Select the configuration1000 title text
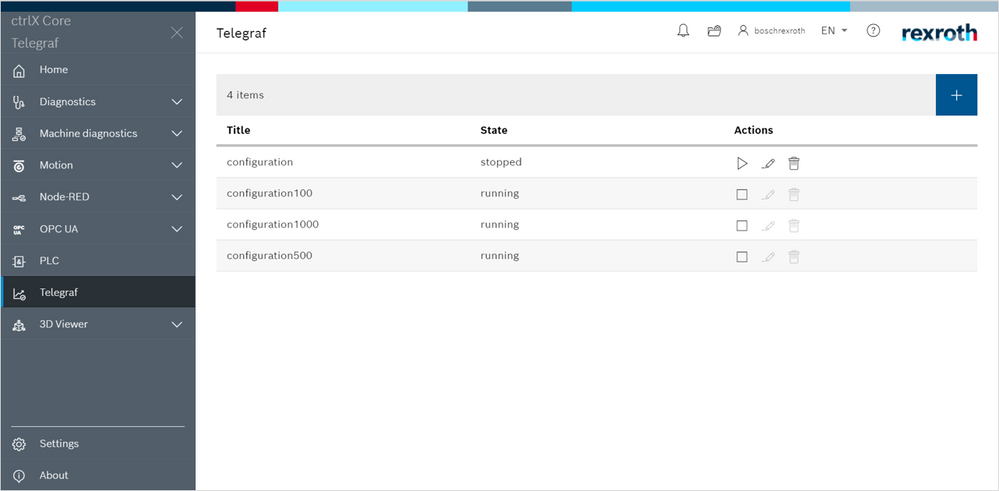The image size is (999, 491). click(x=273, y=225)
